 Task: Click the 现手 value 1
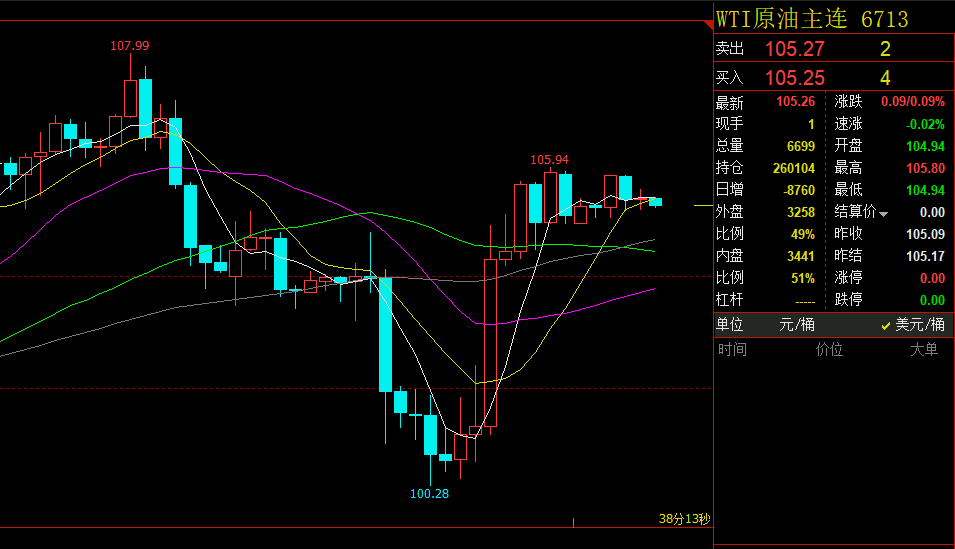[x=811, y=124]
